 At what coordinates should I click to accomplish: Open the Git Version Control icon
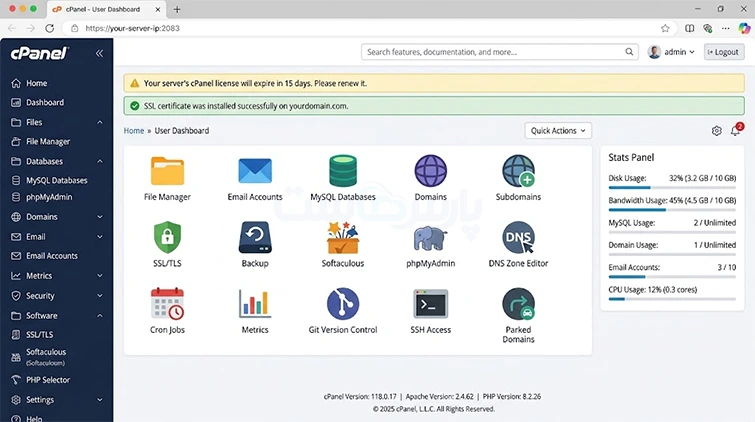(x=343, y=303)
